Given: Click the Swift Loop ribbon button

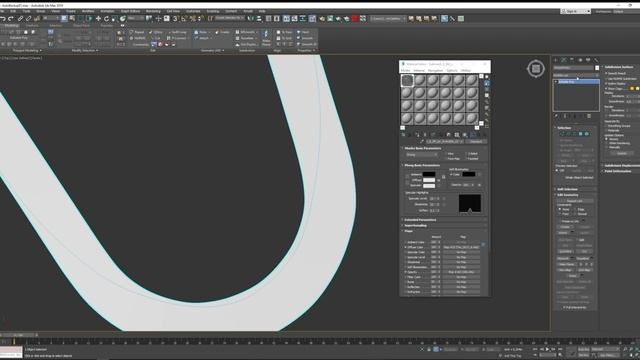Looking at the screenshot, I should [x=177, y=32].
